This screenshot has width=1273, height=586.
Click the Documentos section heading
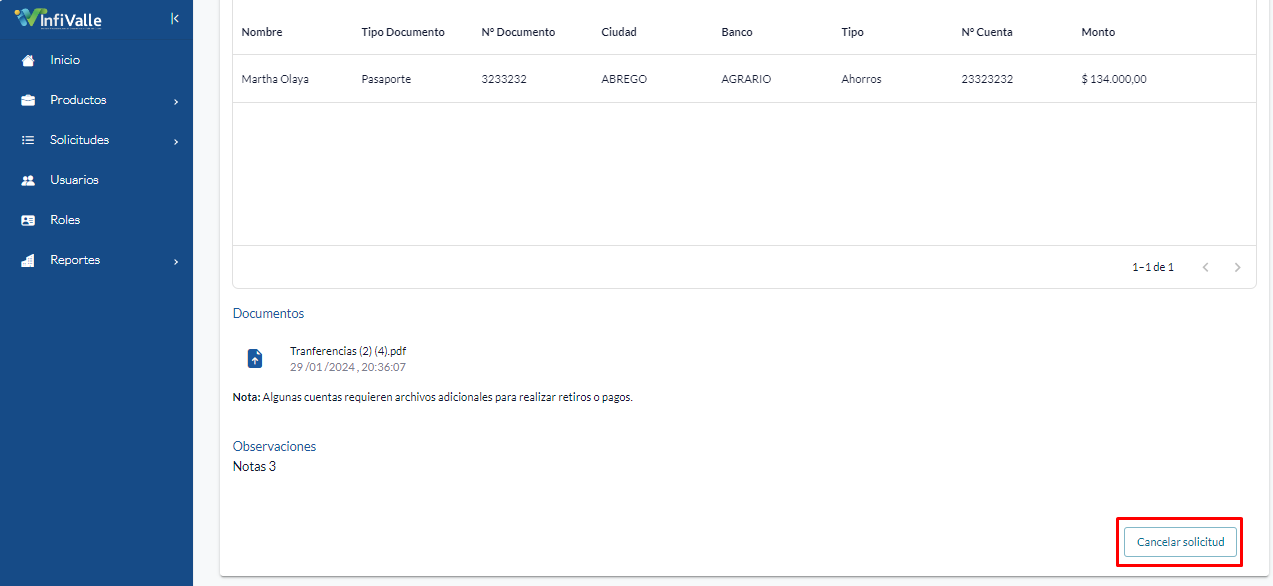click(268, 313)
